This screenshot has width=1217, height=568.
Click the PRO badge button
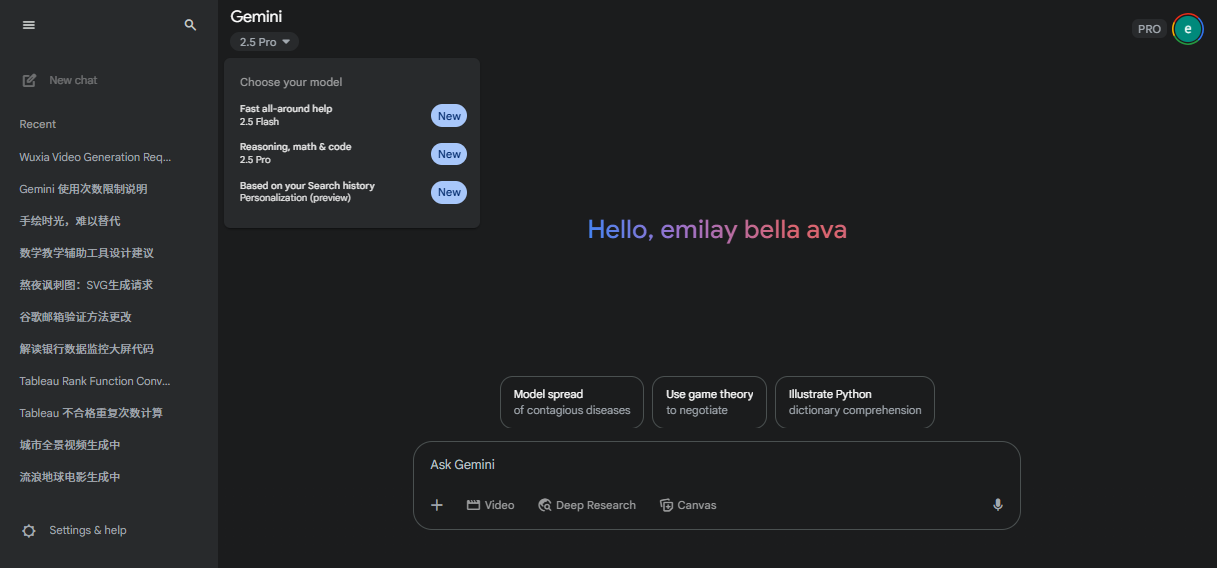(x=1149, y=29)
